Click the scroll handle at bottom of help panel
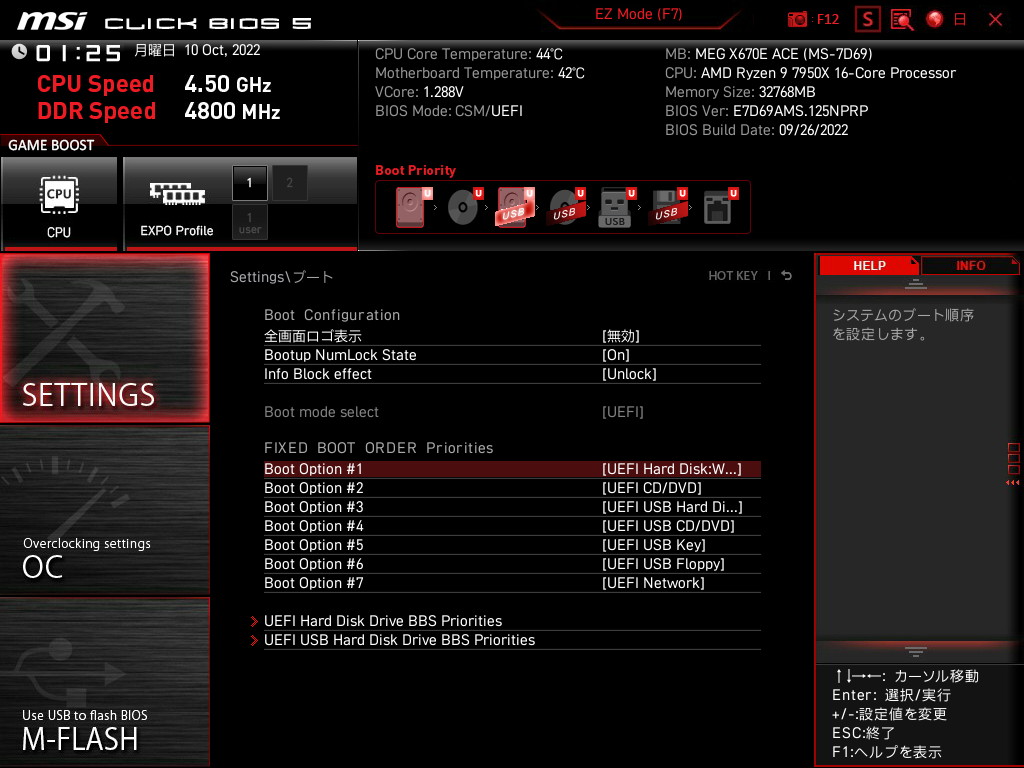 click(916, 652)
